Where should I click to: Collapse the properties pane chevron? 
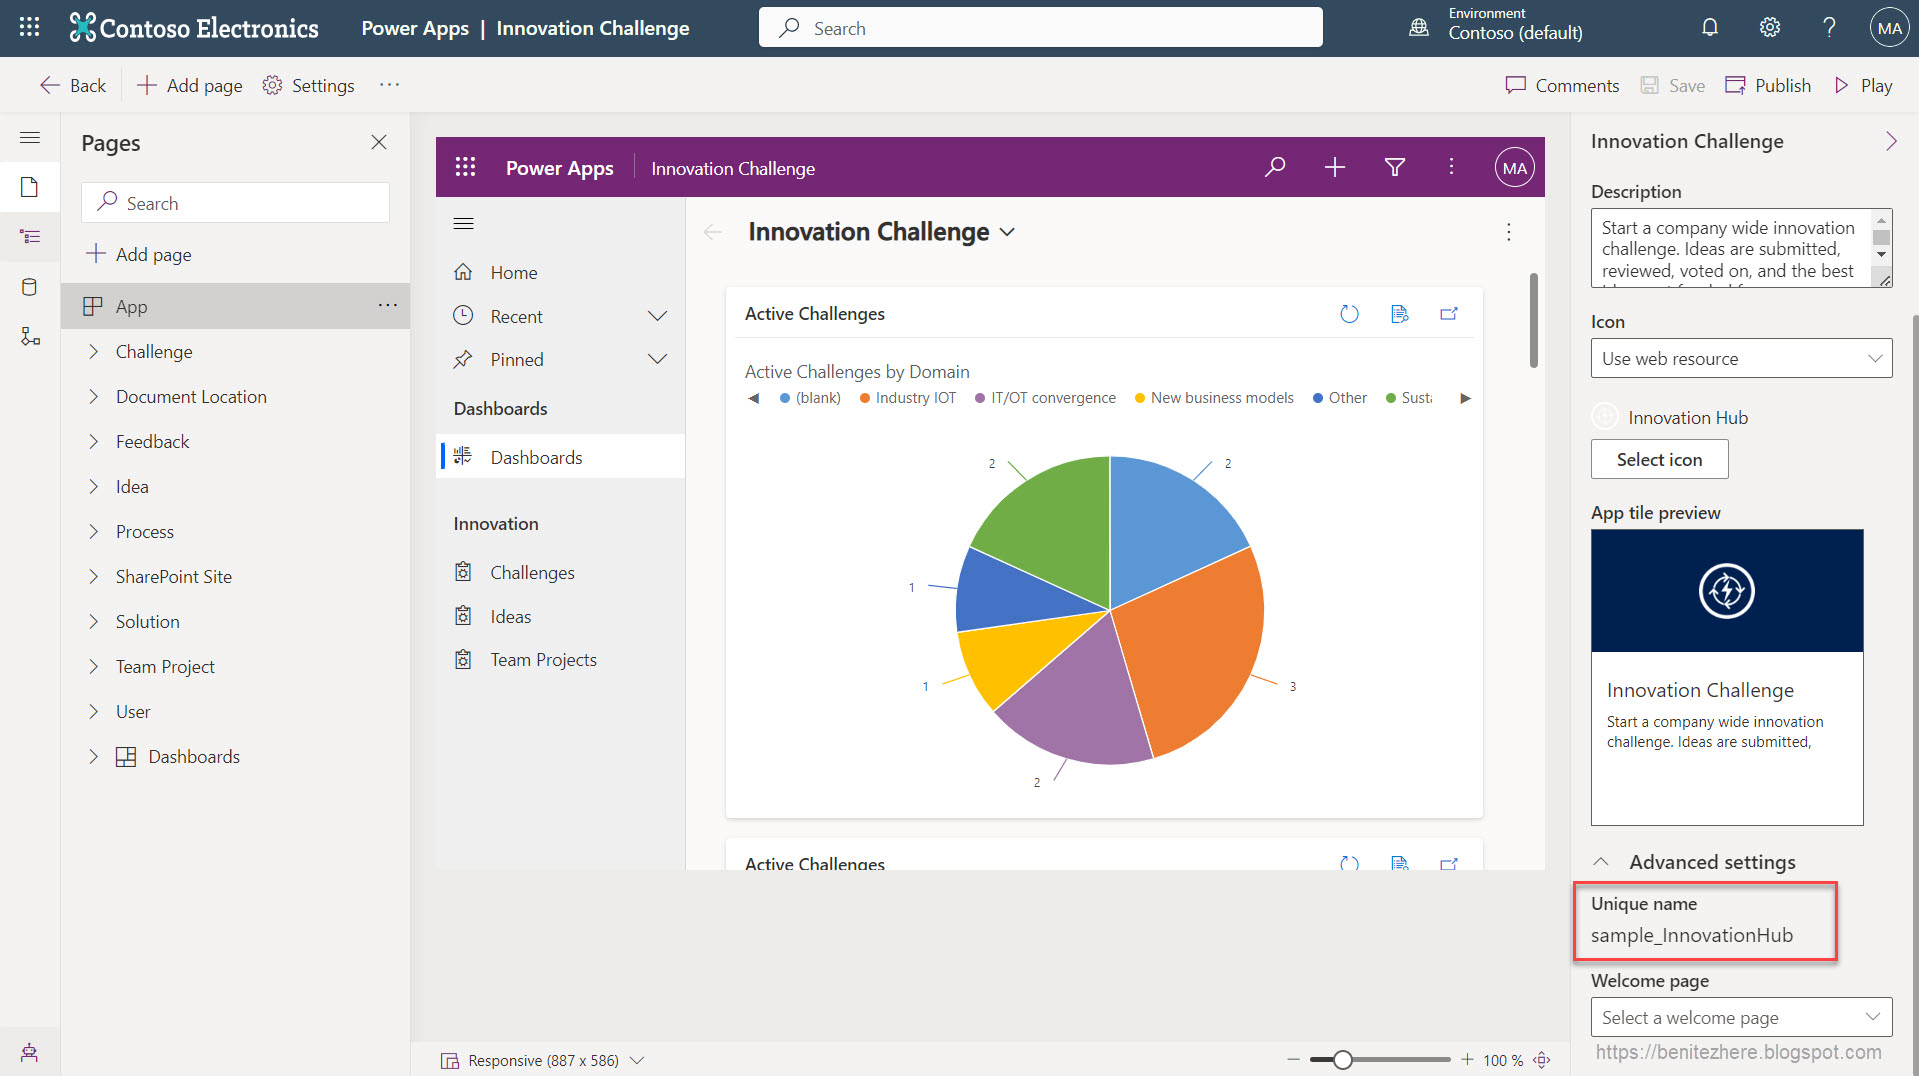(1890, 141)
